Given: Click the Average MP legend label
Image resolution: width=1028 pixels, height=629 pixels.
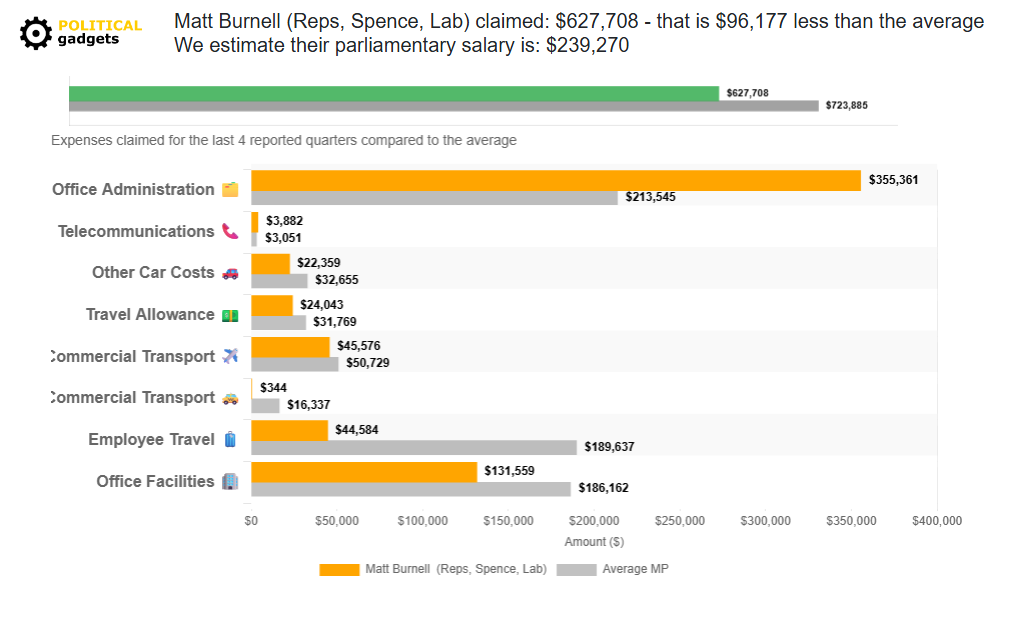Looking at the screenshot, I should (635, 569).
